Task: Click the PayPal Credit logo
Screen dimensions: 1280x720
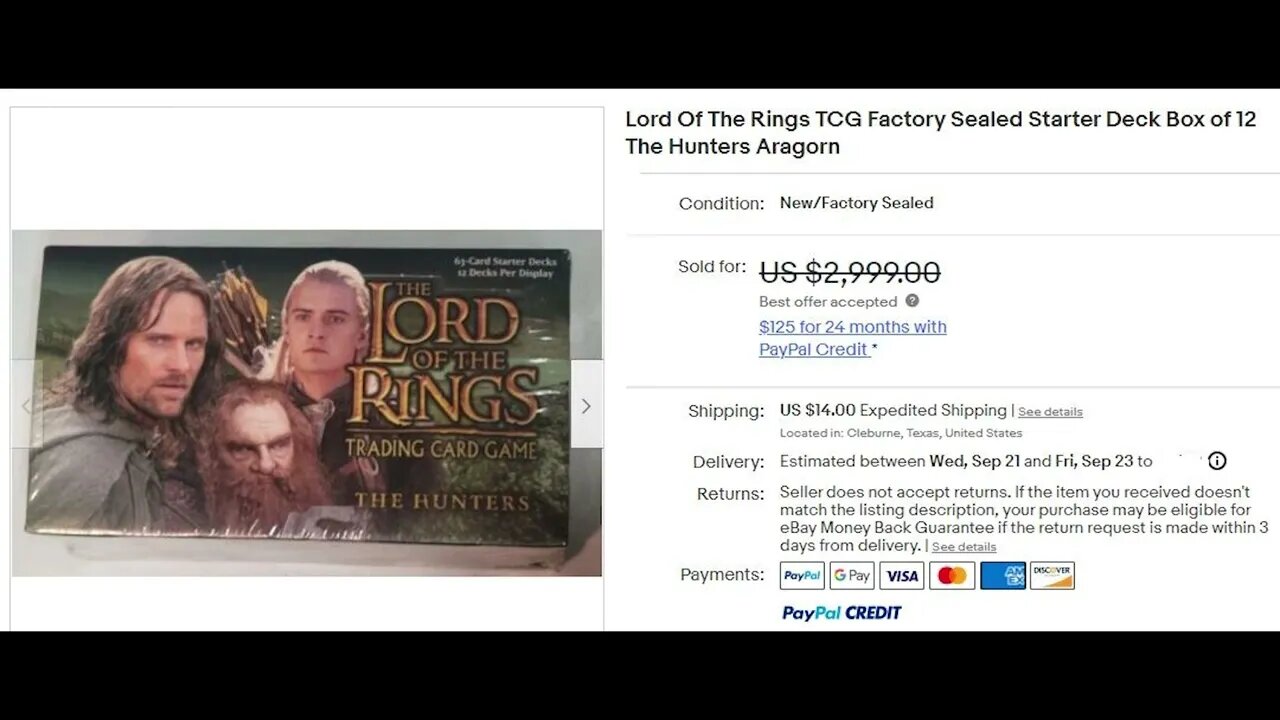Action: tap(841, 613)
